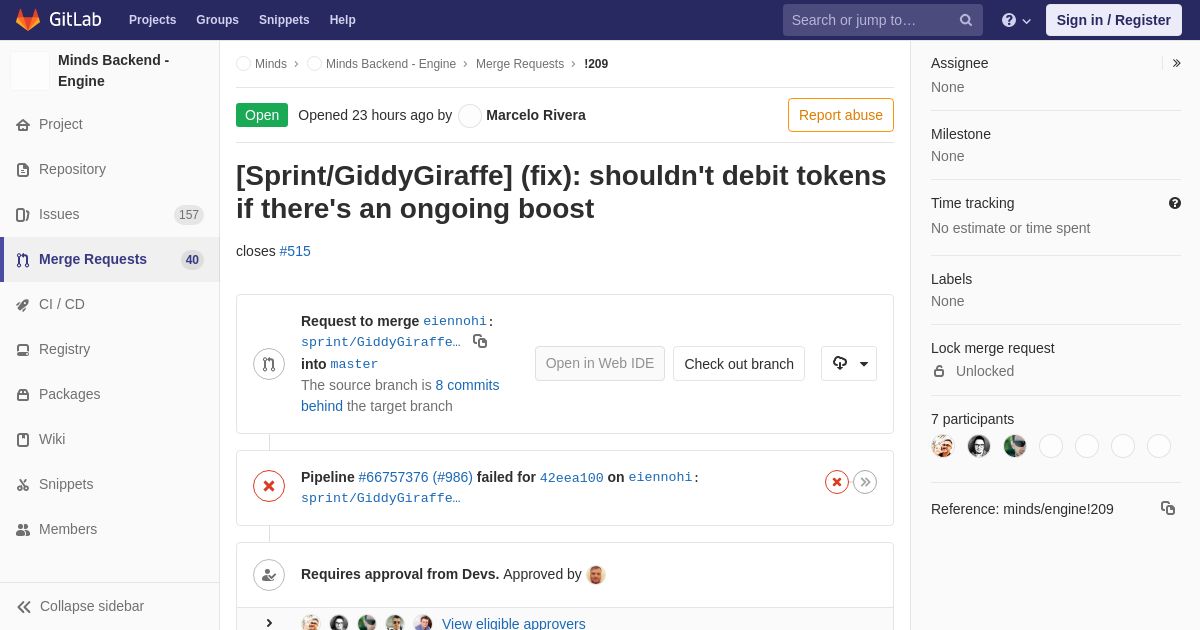The image size is (1200, 630).
Task: Open commit 42eea100 link
Action: coord(572,478)
